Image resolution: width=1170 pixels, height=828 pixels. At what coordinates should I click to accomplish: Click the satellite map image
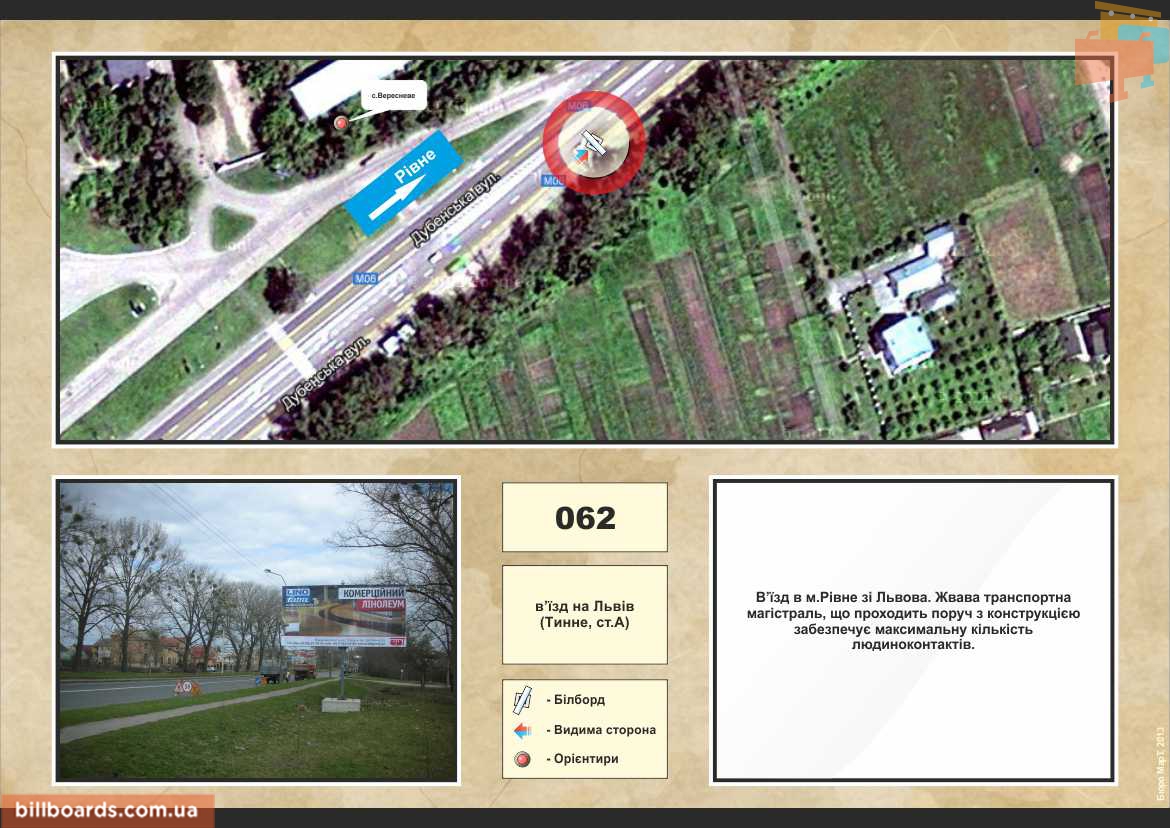(585, 250)
